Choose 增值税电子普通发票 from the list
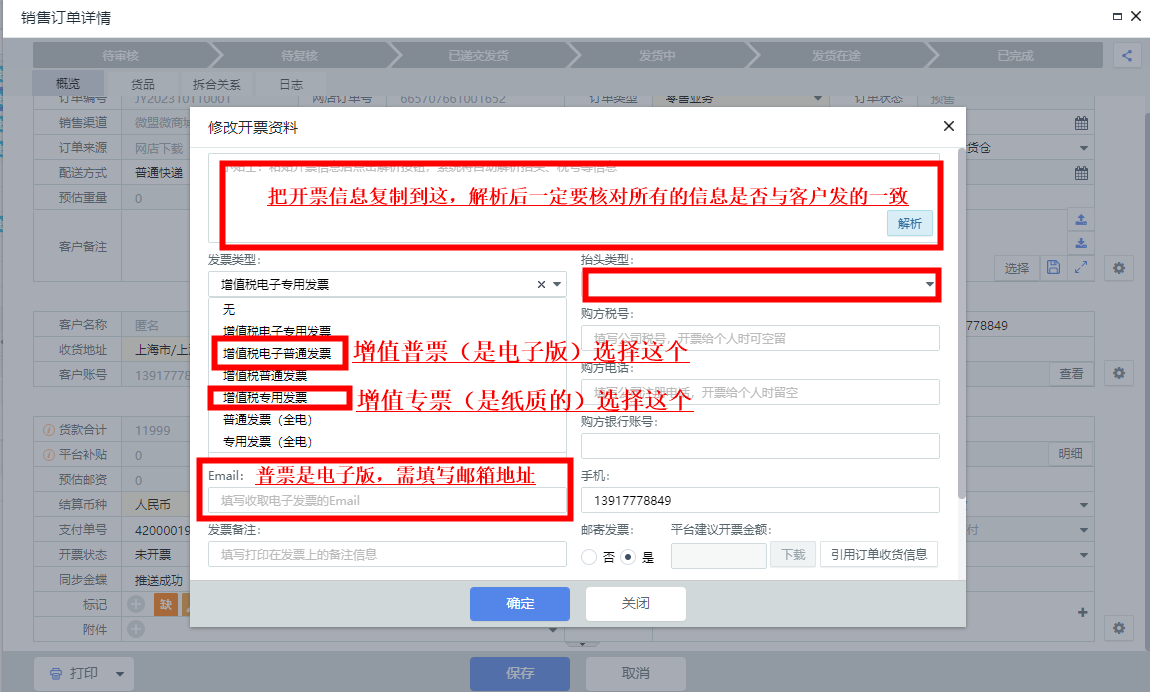1150x692 pixels. click(277, 353)
